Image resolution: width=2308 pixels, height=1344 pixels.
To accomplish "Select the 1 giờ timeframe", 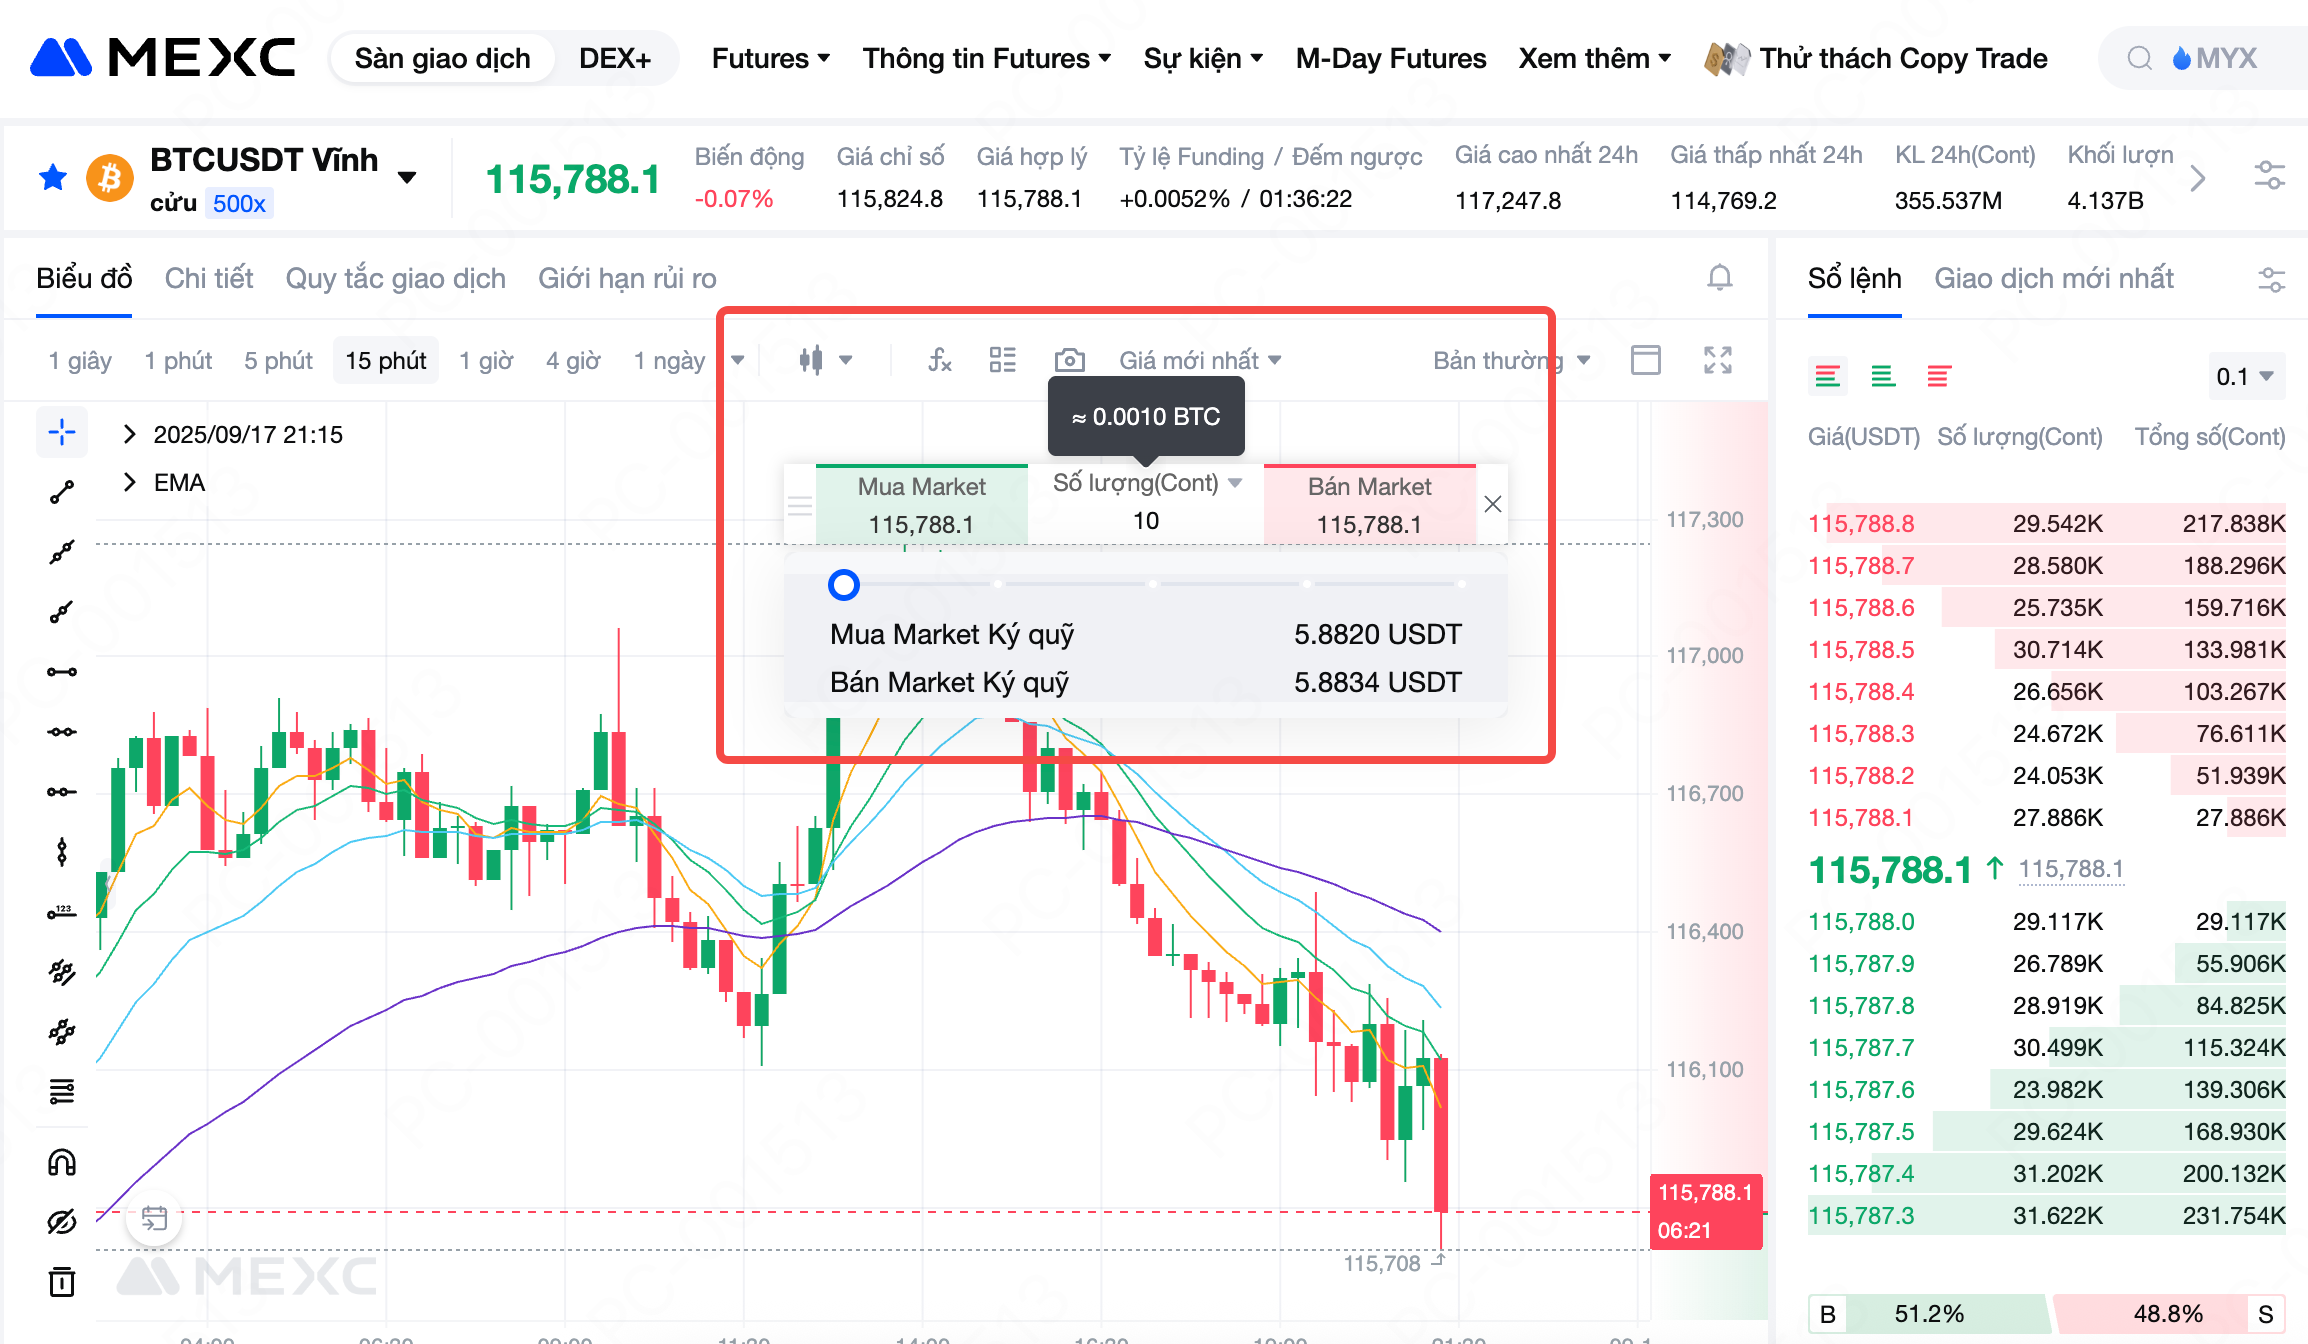I will click(x=486, y=360).
